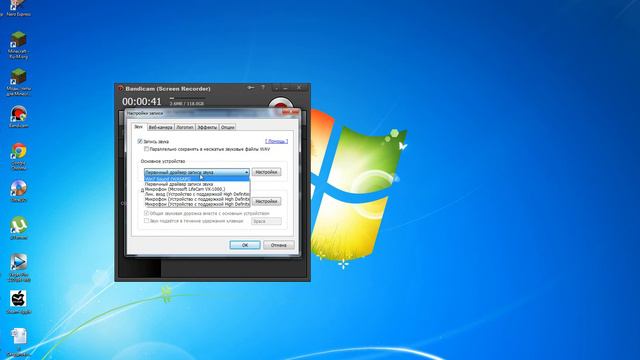The height and width of the screenshot is (360, 640).
Task: Click the Bandicam recording timer 00:00:41
Action: tap(142, 101)
